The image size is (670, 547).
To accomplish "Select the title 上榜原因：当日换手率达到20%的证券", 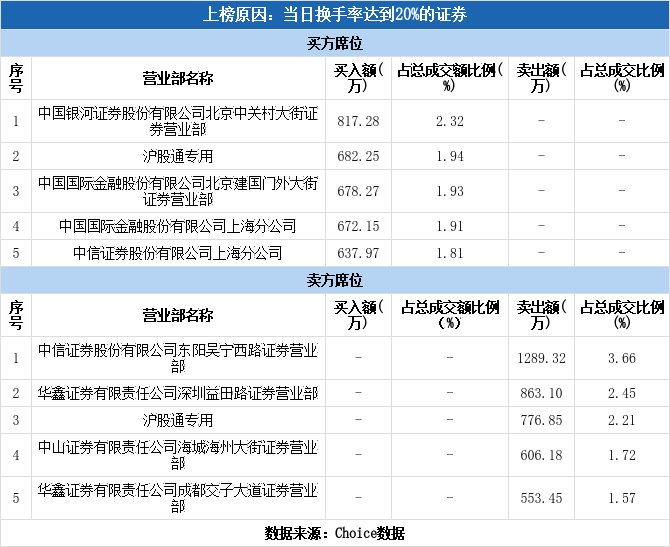I will click(x=335, y=15).
